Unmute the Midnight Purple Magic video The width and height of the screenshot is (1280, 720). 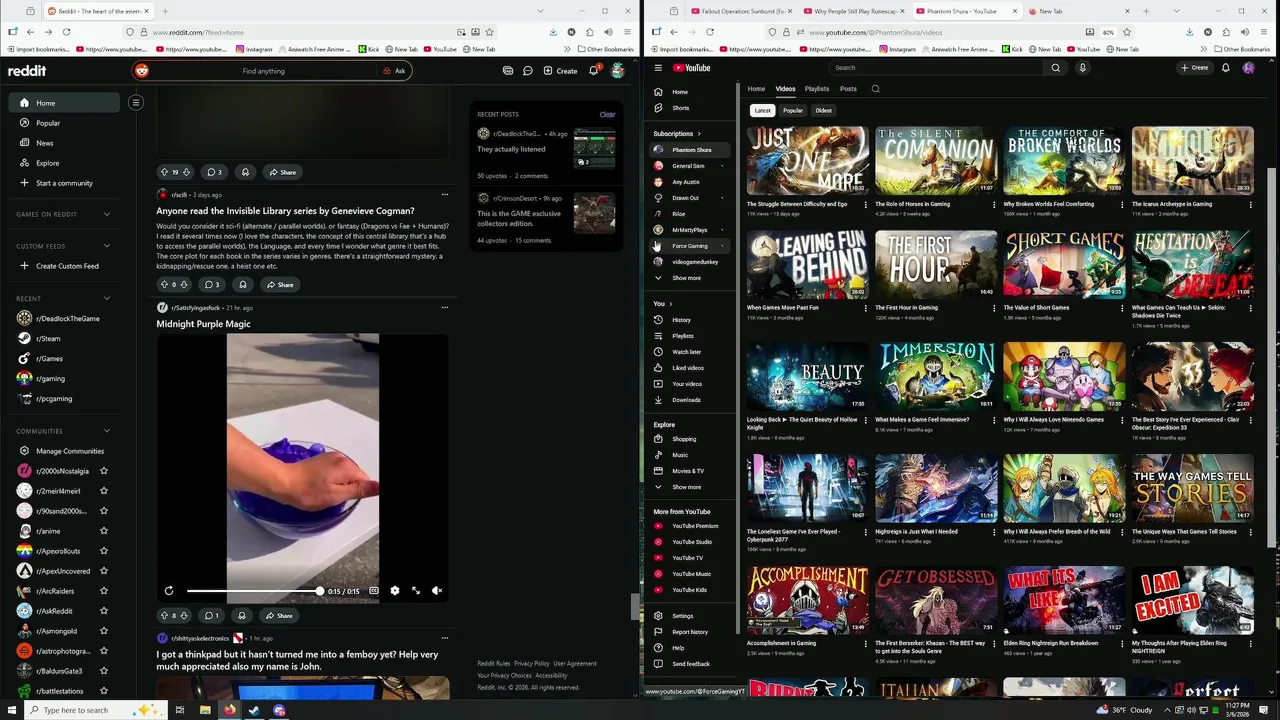437,591
